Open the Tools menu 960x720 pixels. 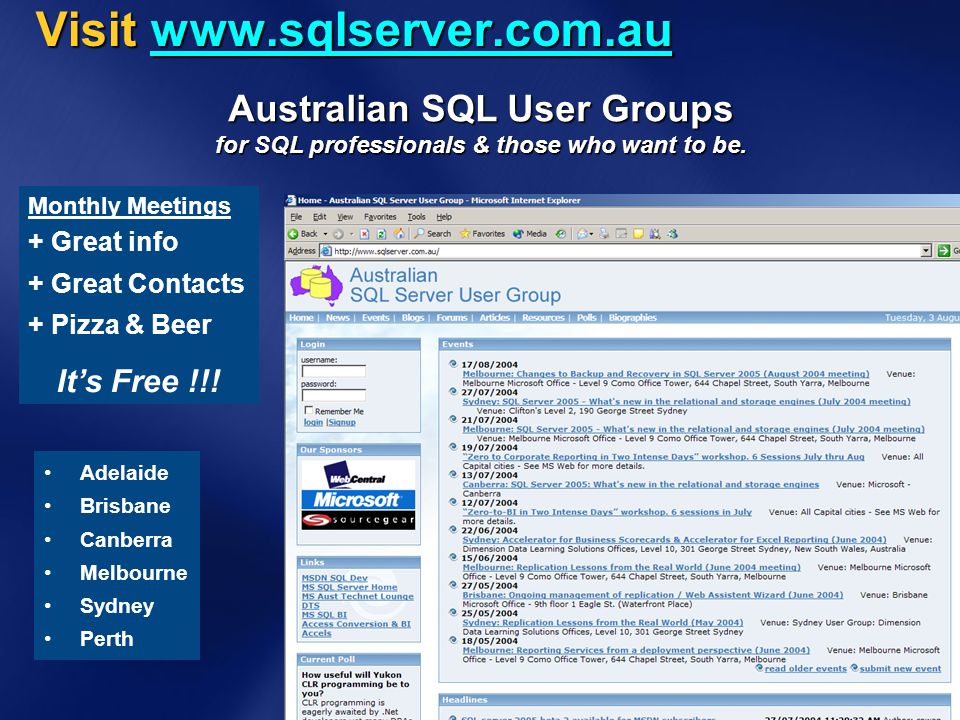tap(416, 217)
